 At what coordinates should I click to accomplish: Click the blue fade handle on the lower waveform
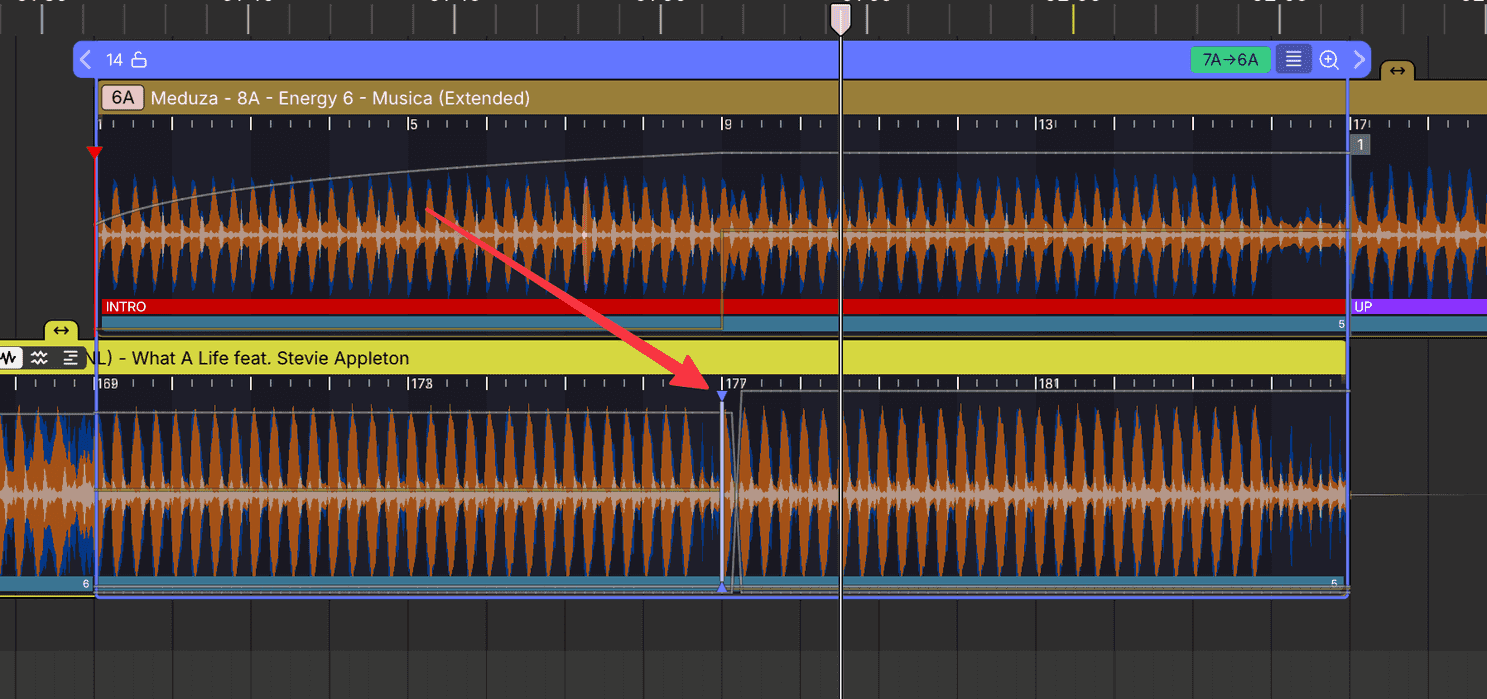coord(722,395)
